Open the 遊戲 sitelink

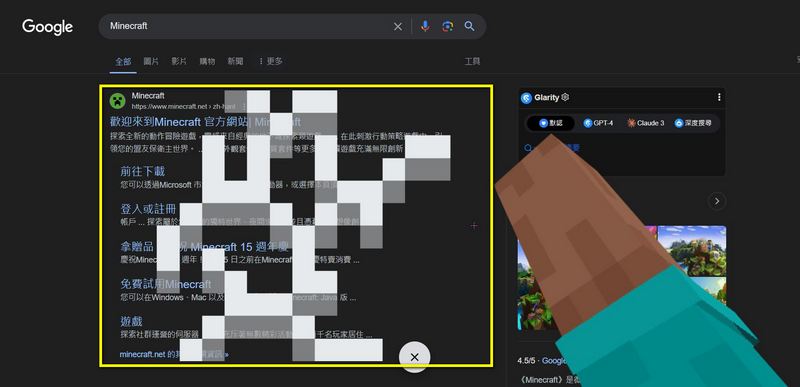coord(131,321)
